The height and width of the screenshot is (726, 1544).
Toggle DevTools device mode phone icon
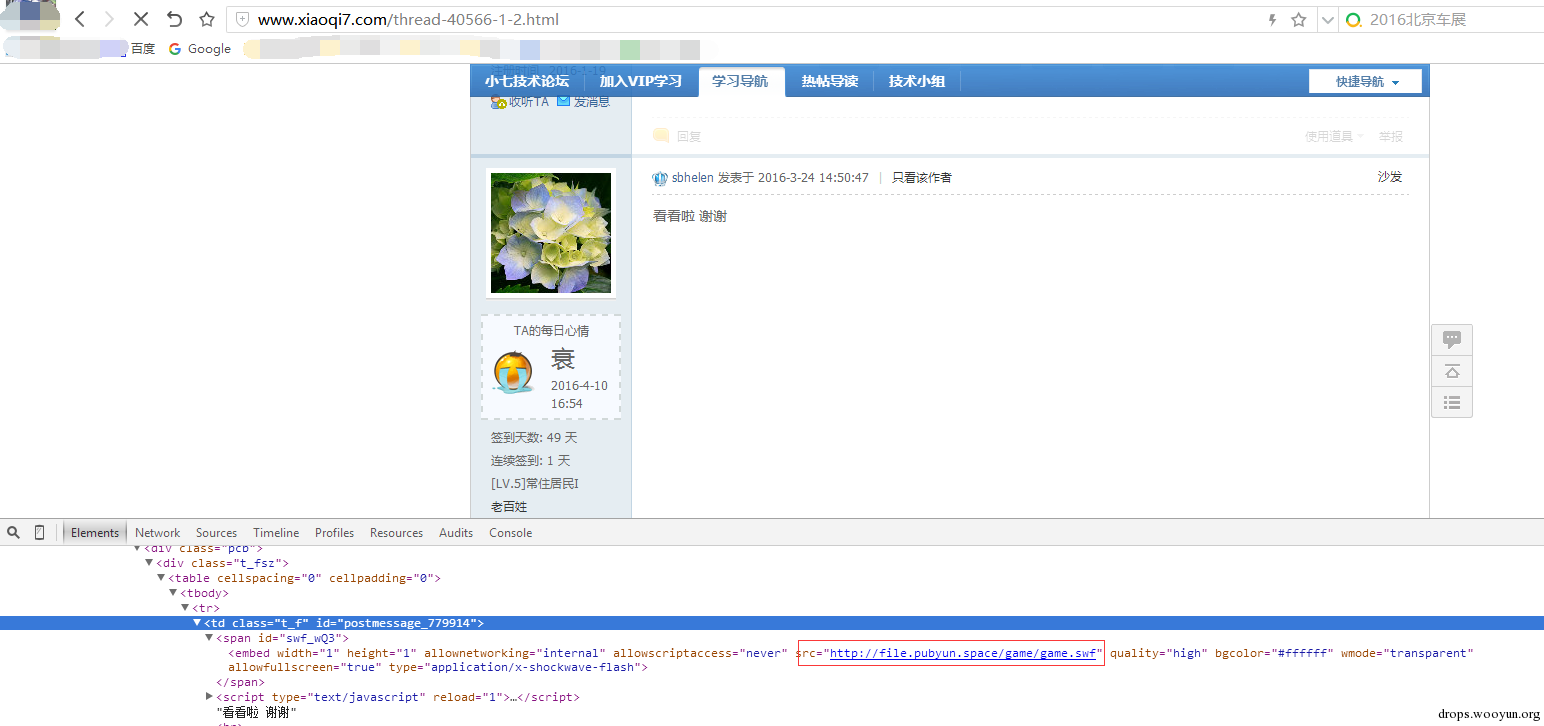click(40, 532)
